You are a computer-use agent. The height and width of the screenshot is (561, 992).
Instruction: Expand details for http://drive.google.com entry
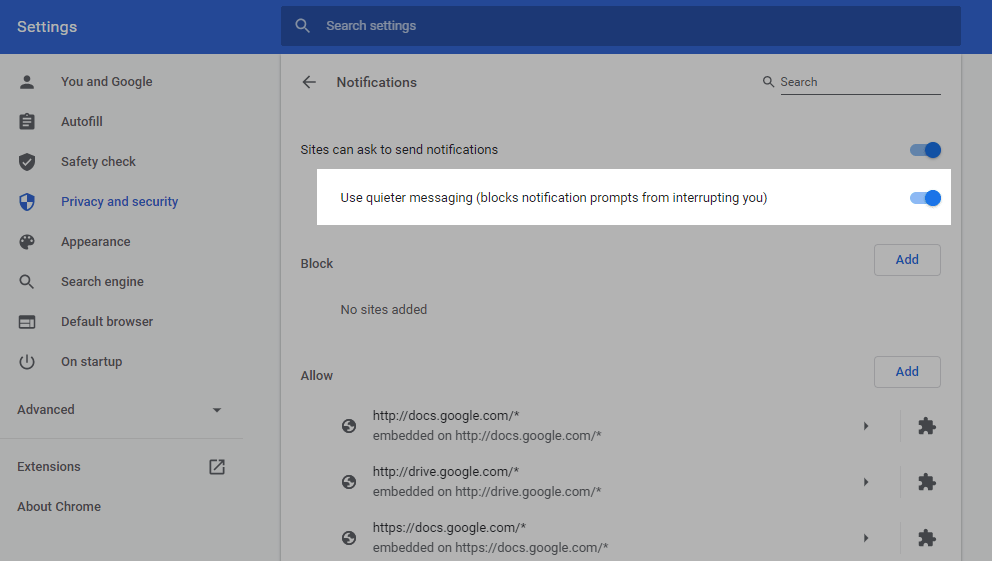pyautogui.click(x=866, y=482)
